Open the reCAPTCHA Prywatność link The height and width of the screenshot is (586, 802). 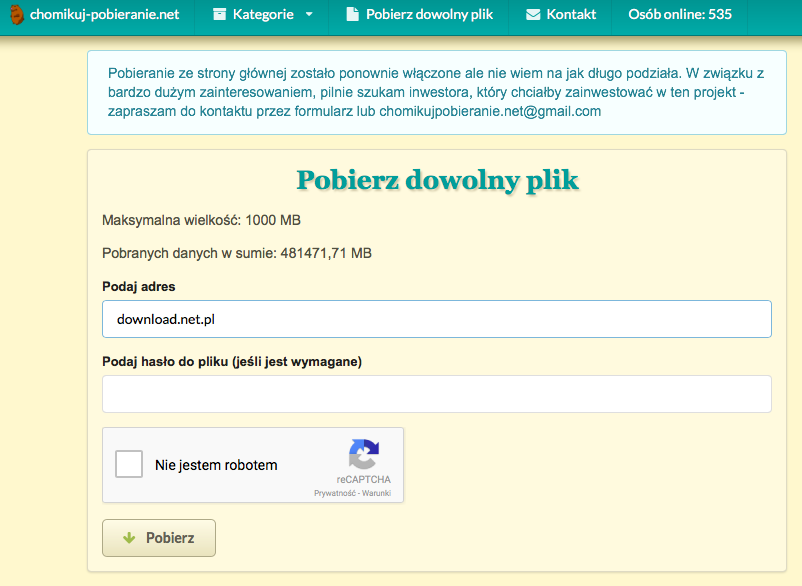[x=335, y=493]
